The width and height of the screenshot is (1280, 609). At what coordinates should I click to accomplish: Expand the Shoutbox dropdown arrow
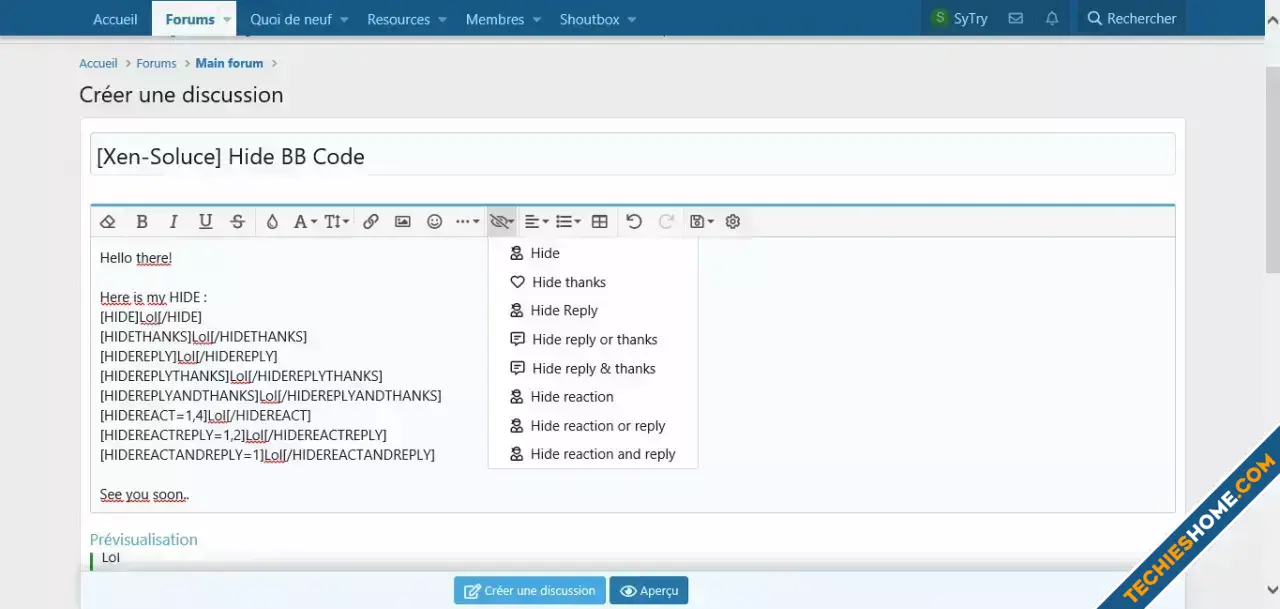[632, 19]
